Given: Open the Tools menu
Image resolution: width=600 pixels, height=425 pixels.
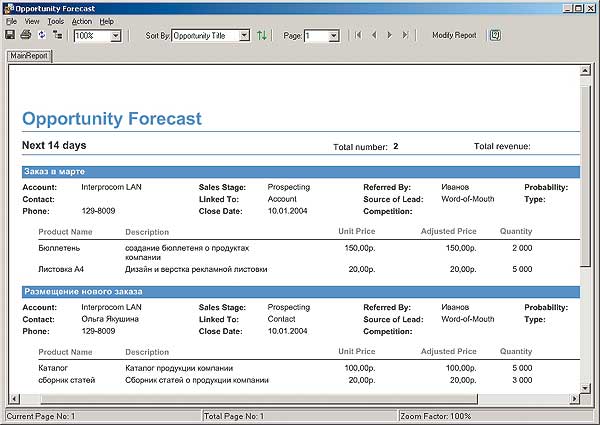Looking at the screenshot, I should 55,21.
